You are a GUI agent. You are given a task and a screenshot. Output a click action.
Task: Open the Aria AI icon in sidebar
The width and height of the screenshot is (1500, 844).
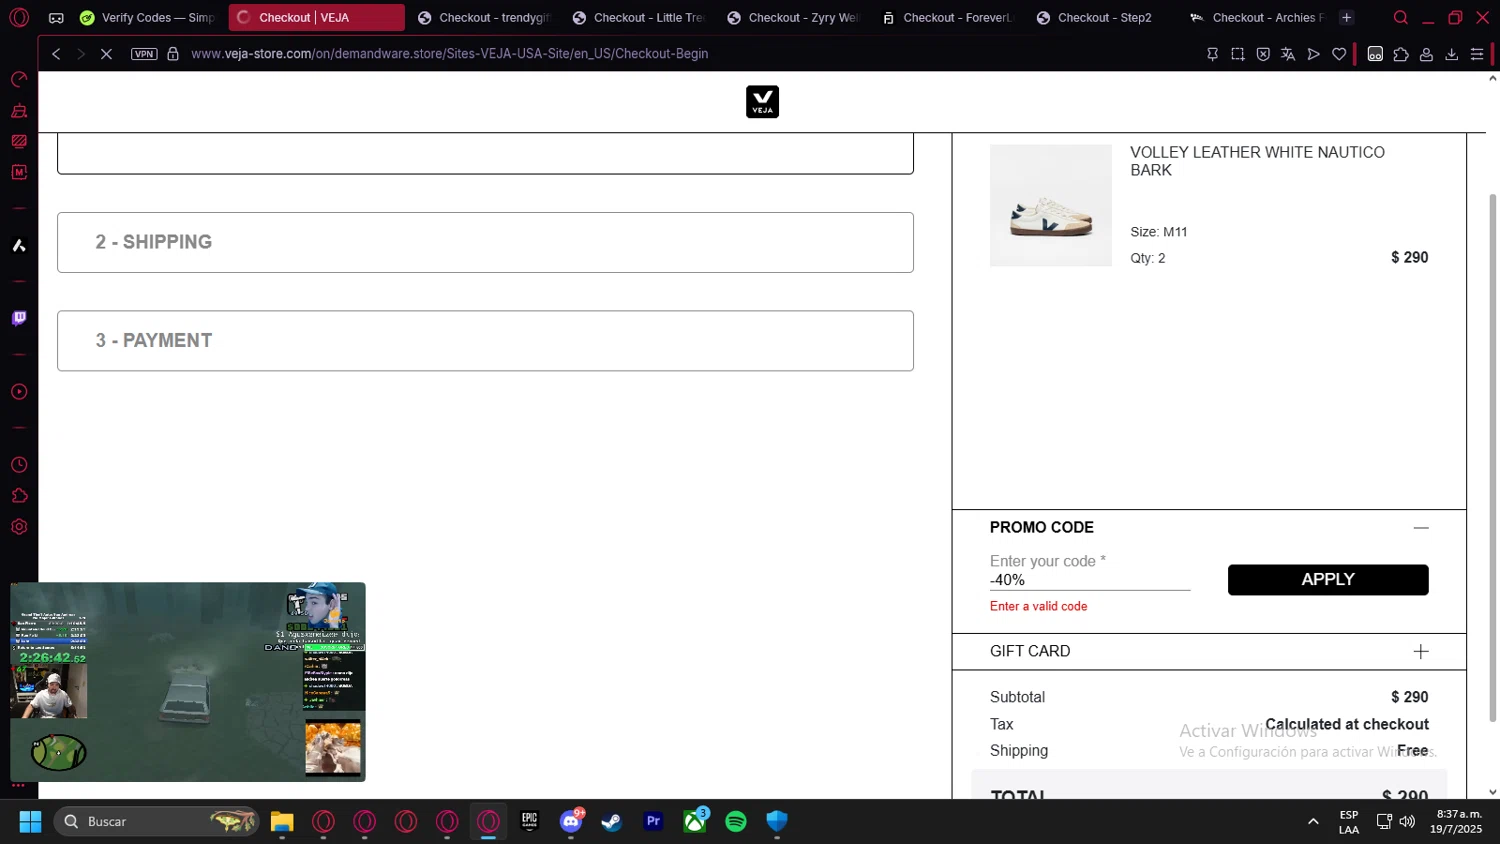click(19, 245)
